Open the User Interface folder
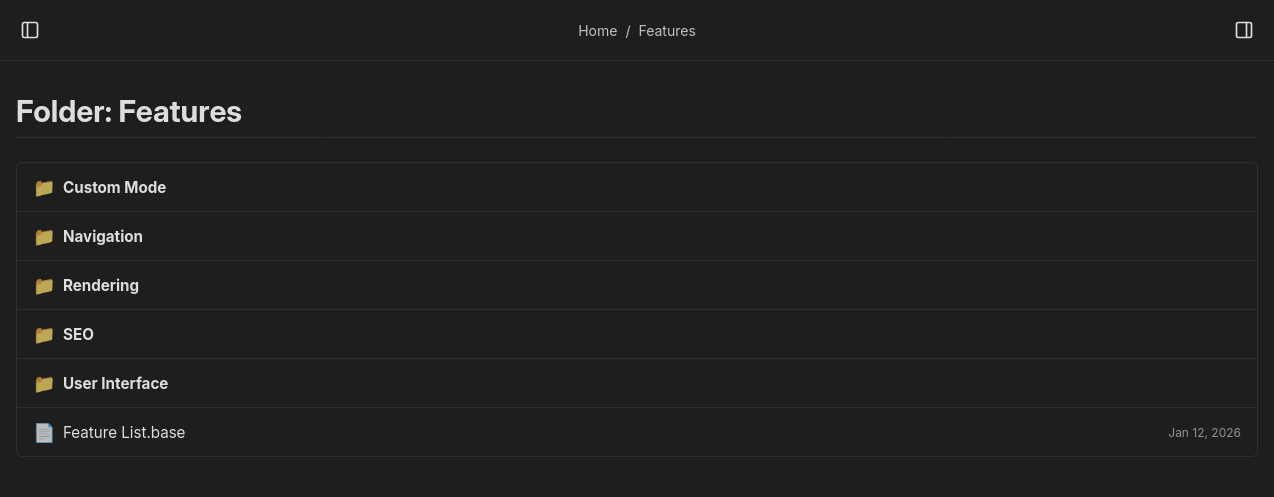 (115, 384)
